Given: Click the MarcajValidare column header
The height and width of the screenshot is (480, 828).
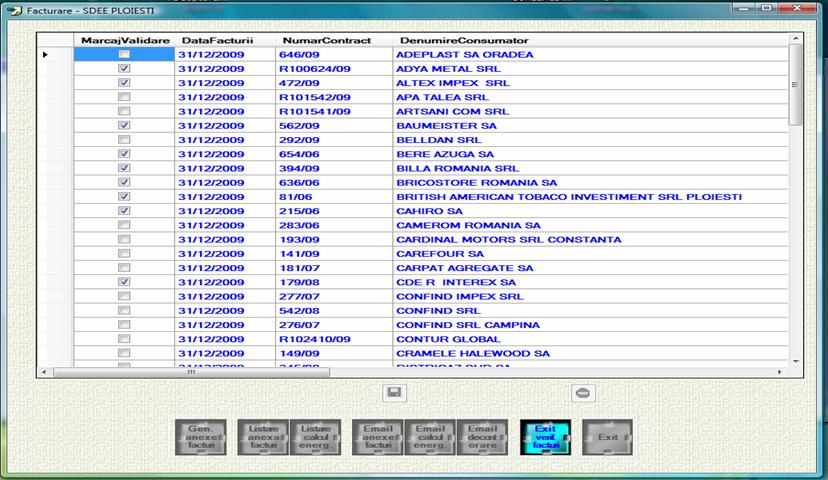Looking at the screenshot, I should (124, 40).
